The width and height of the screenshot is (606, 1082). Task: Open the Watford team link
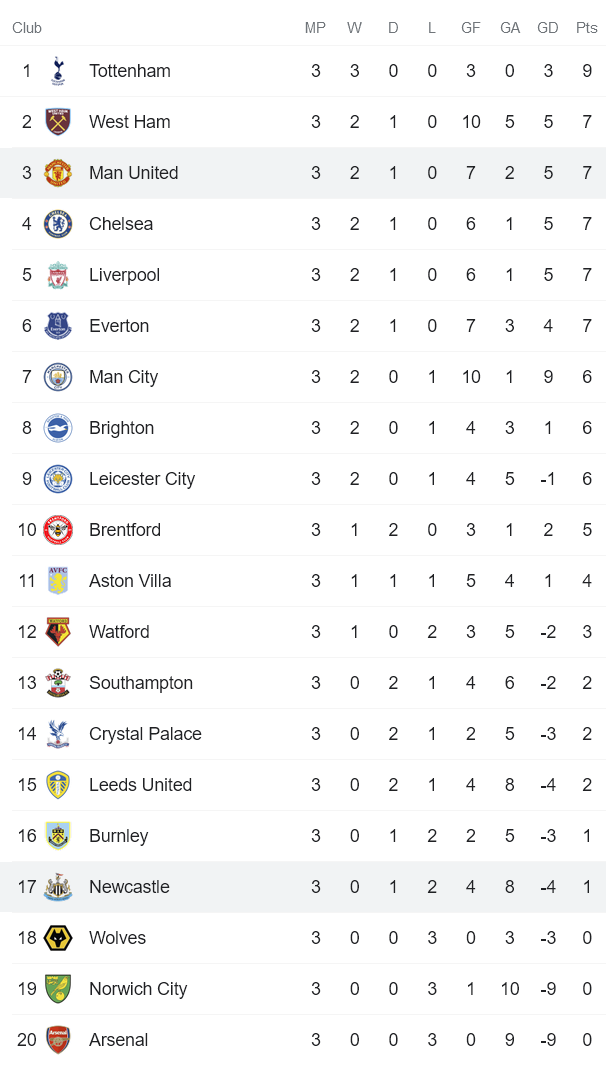(119, 632)
